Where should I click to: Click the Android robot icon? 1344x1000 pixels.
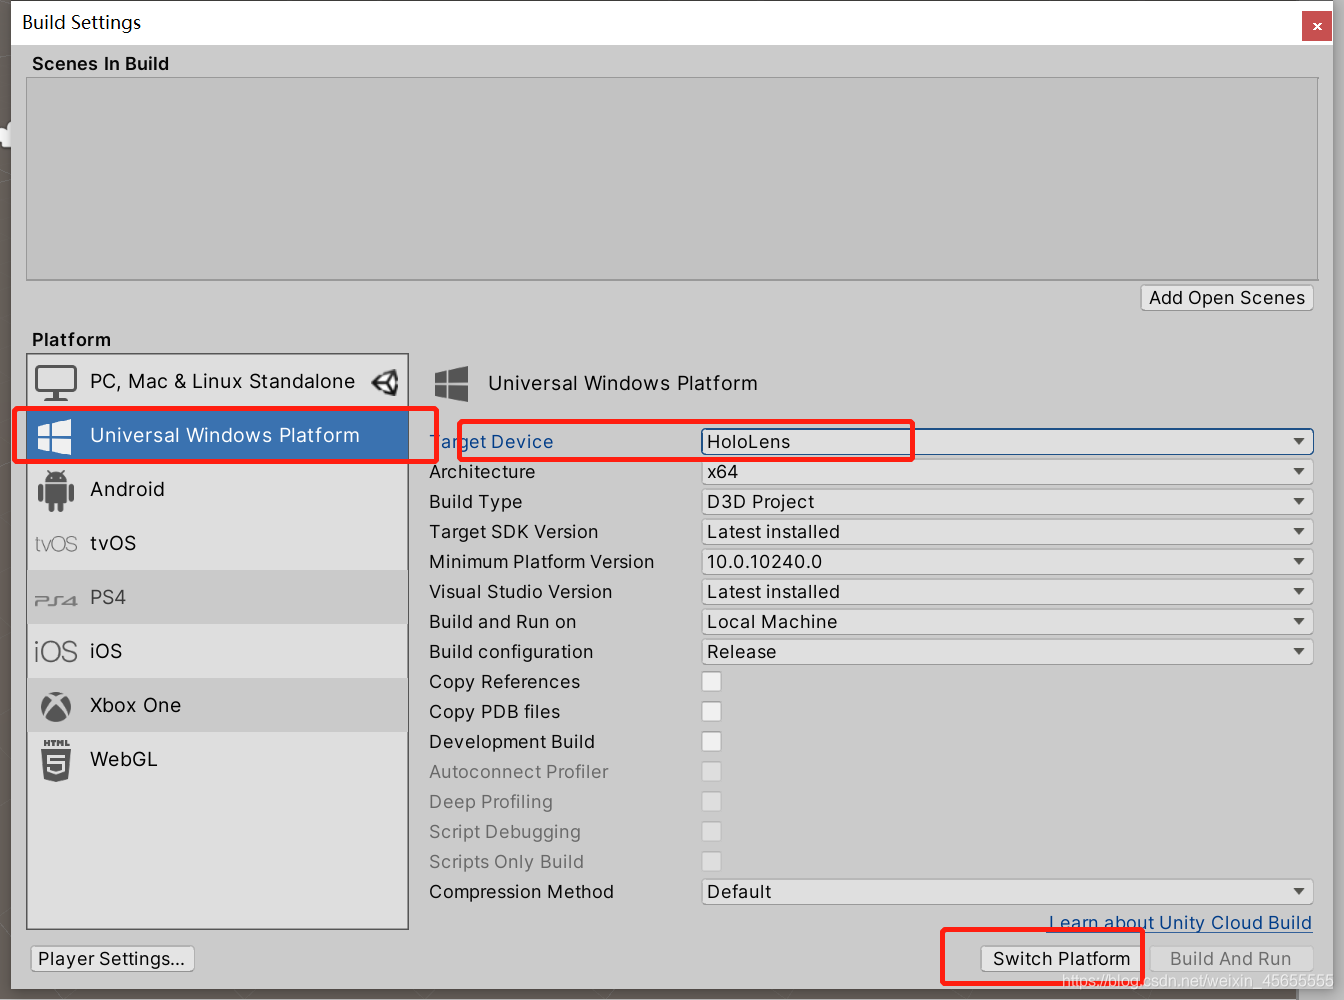(56, 490)
